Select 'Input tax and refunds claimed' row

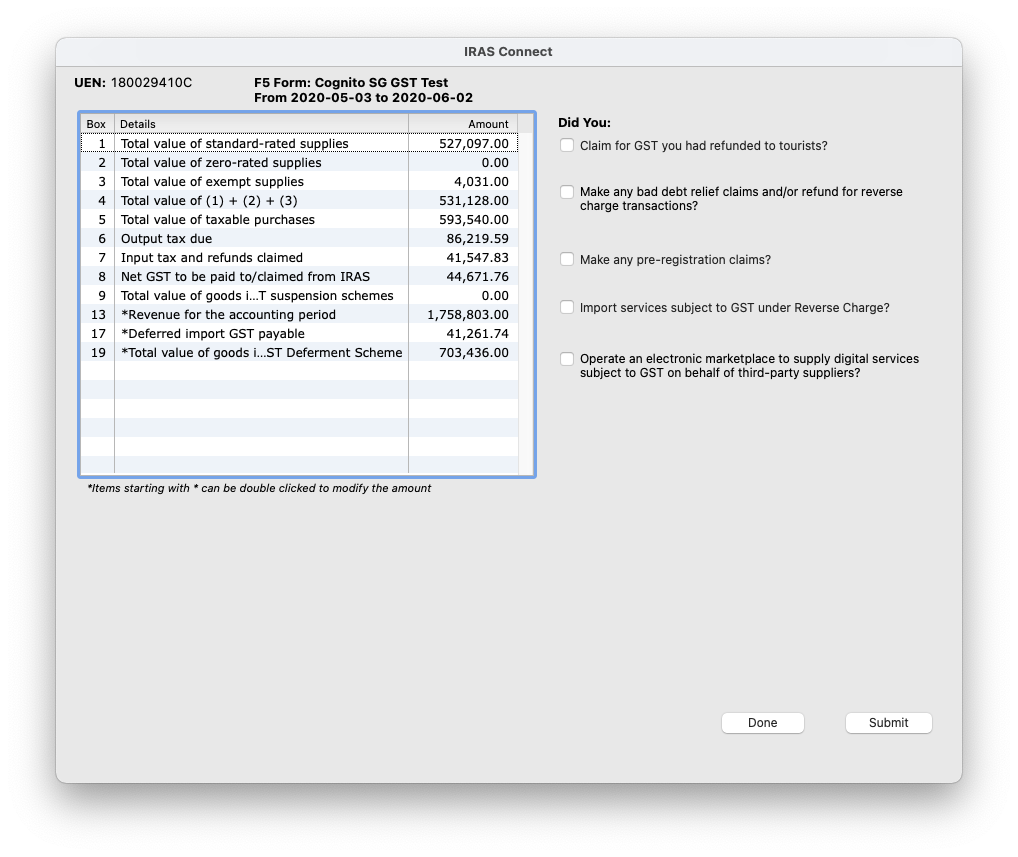pos(299,258)
